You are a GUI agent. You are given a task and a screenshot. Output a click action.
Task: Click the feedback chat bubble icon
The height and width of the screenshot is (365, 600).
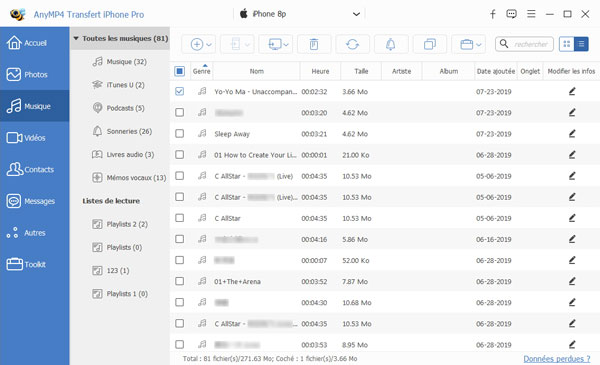click(511, 14)
